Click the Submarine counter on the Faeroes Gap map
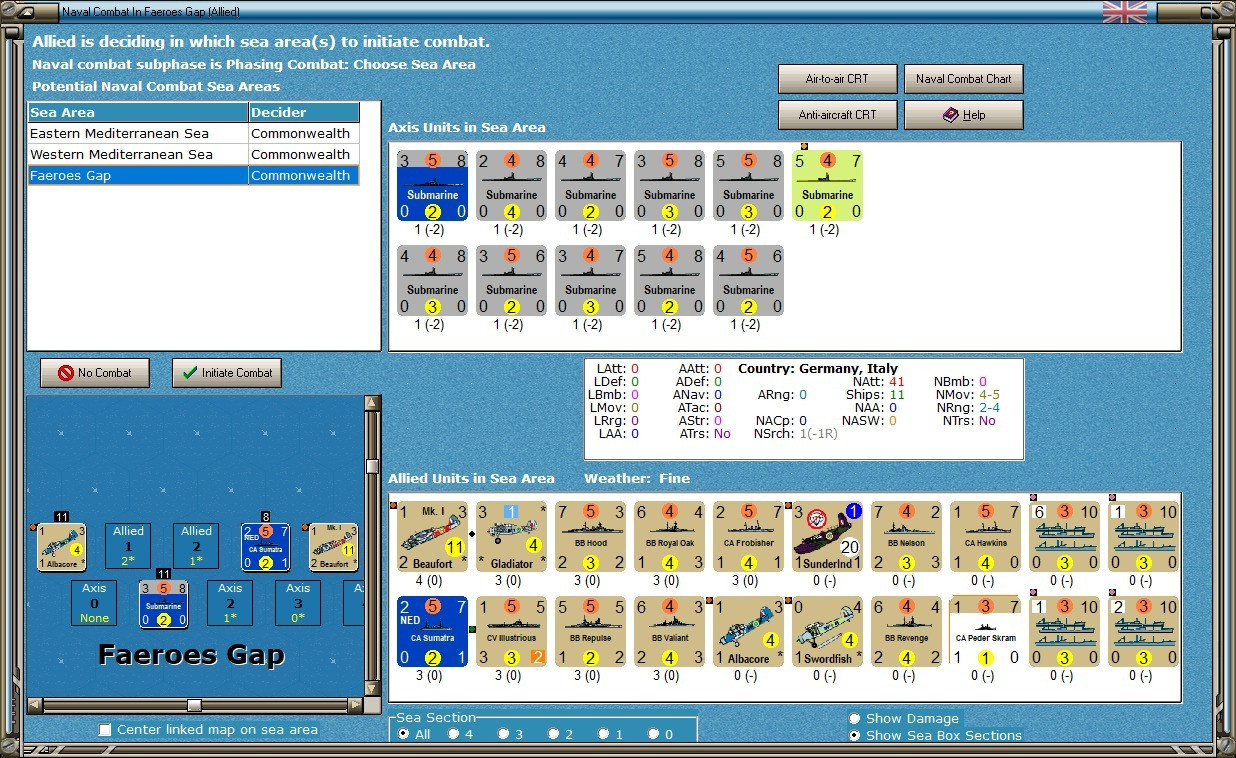Screen dimensions: 1236x758 click(x=164, y=604)
